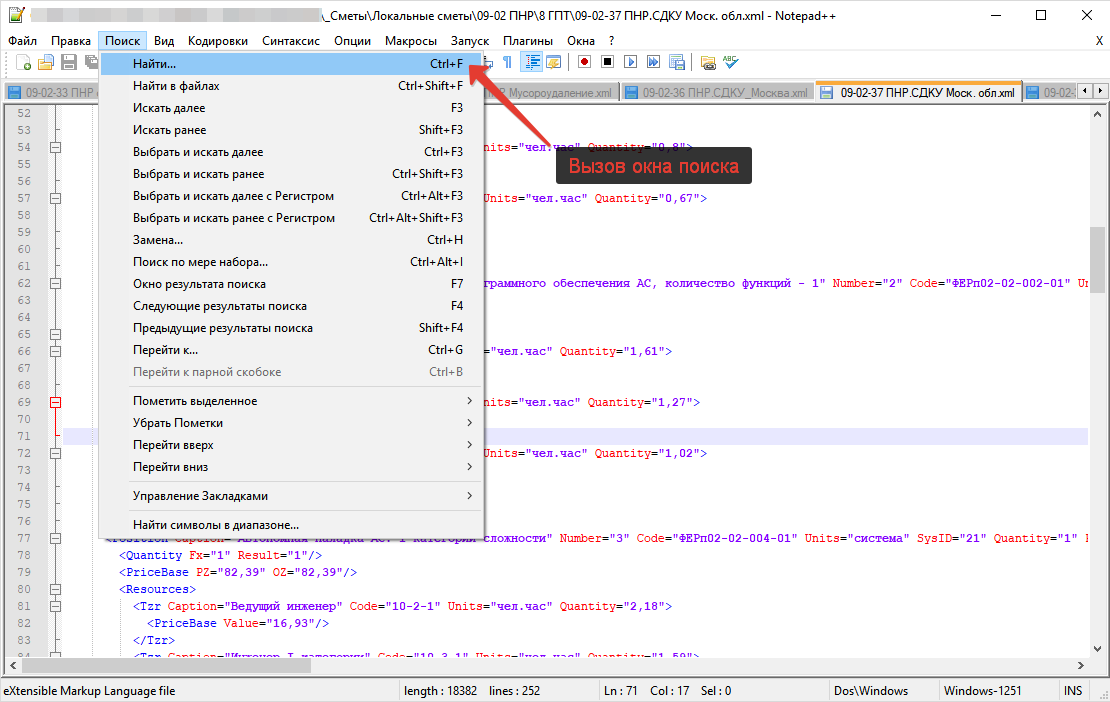Click the spell check ABC icon
This screenshot has width=1110, height=702.
pyautogui.click(x=731, y=62)
